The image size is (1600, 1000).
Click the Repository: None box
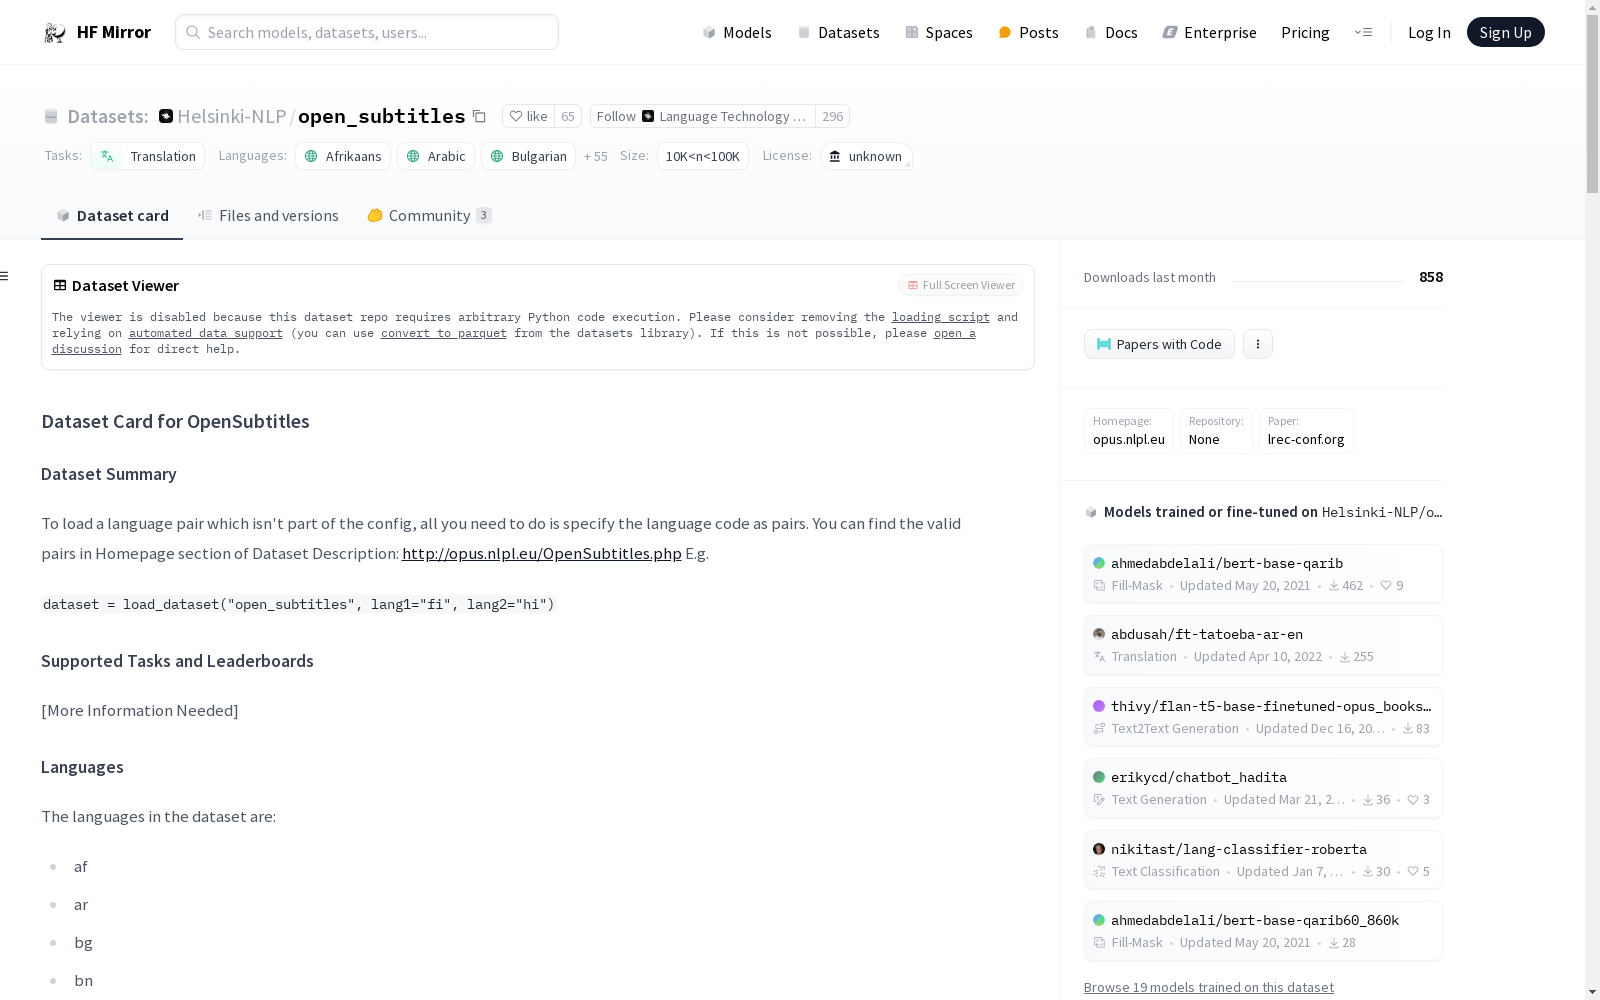click(x=1216, y=431)
